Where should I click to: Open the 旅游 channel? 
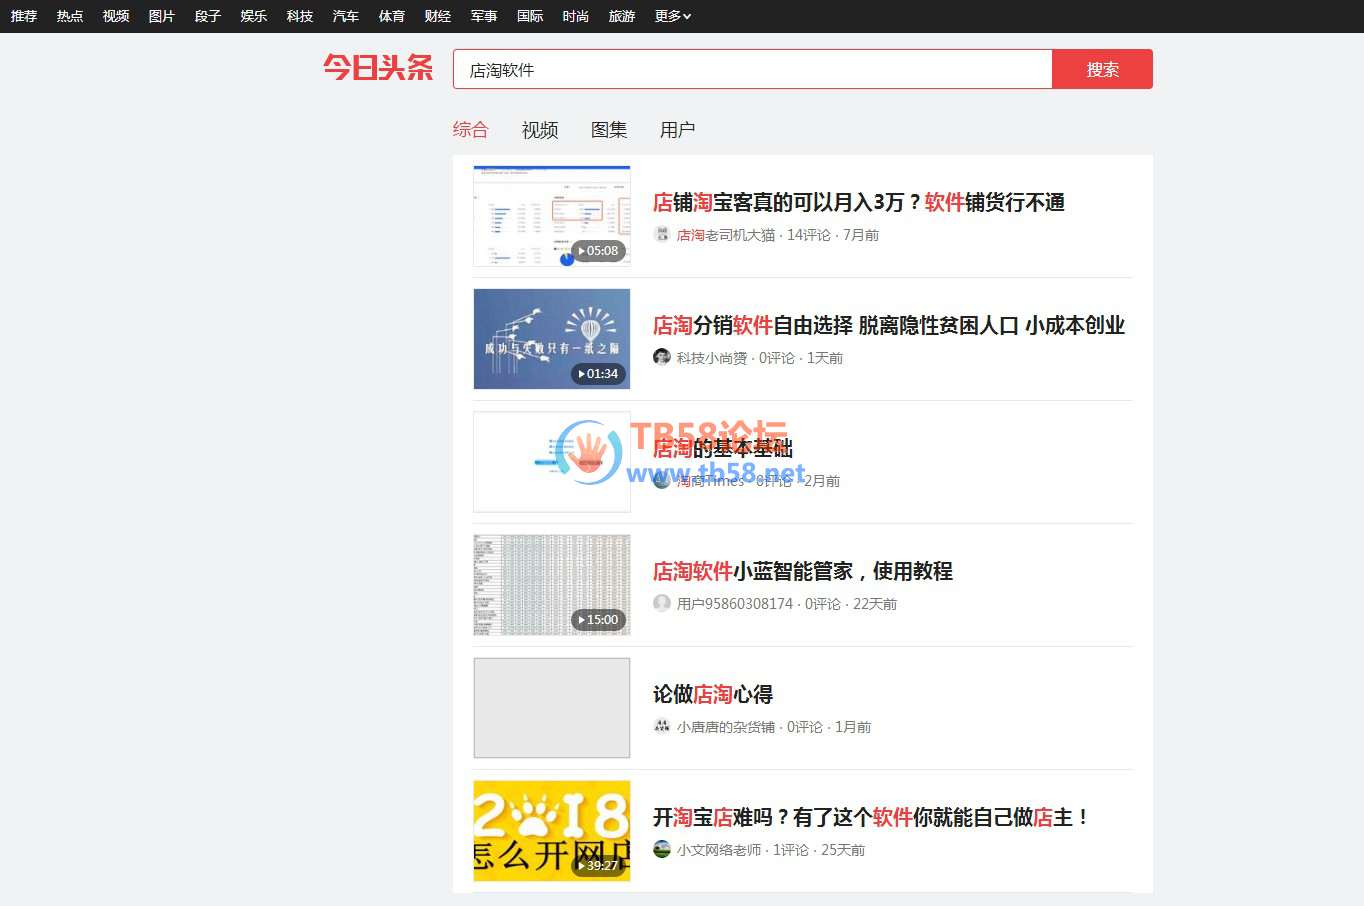622,16
